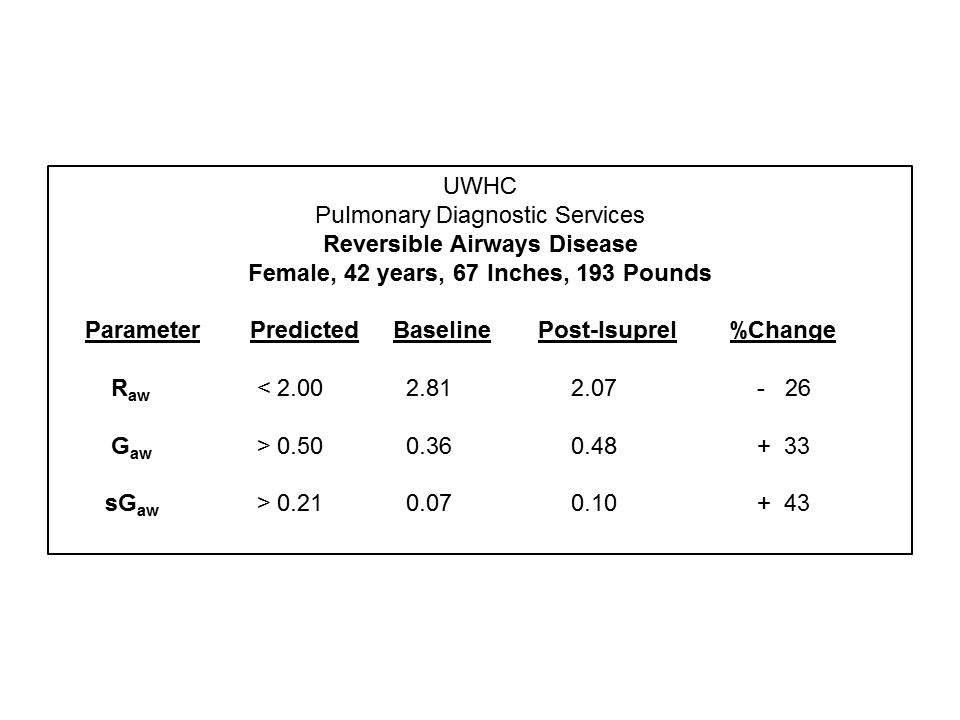Click the + 43 percent change value
Image resolution: width=960 pixels, height=720 pixels.
[x=783, y=504]
